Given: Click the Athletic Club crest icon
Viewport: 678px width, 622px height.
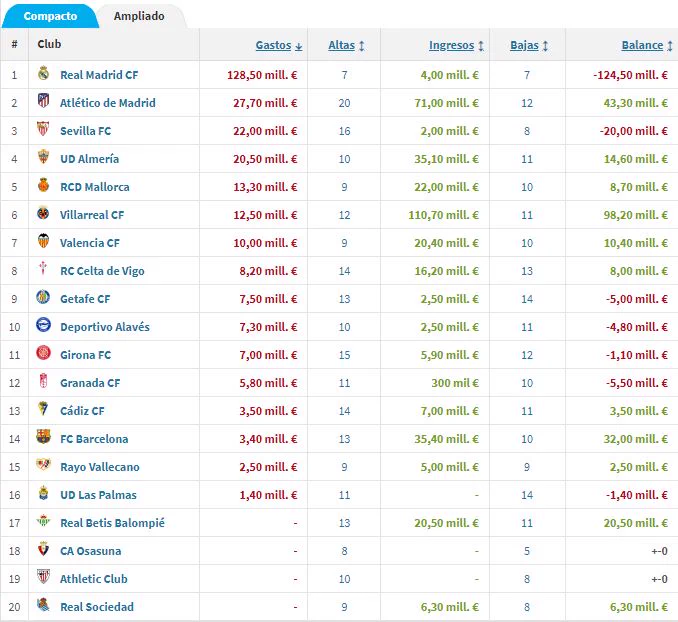Looking at the screenshot, I should 43,576.
